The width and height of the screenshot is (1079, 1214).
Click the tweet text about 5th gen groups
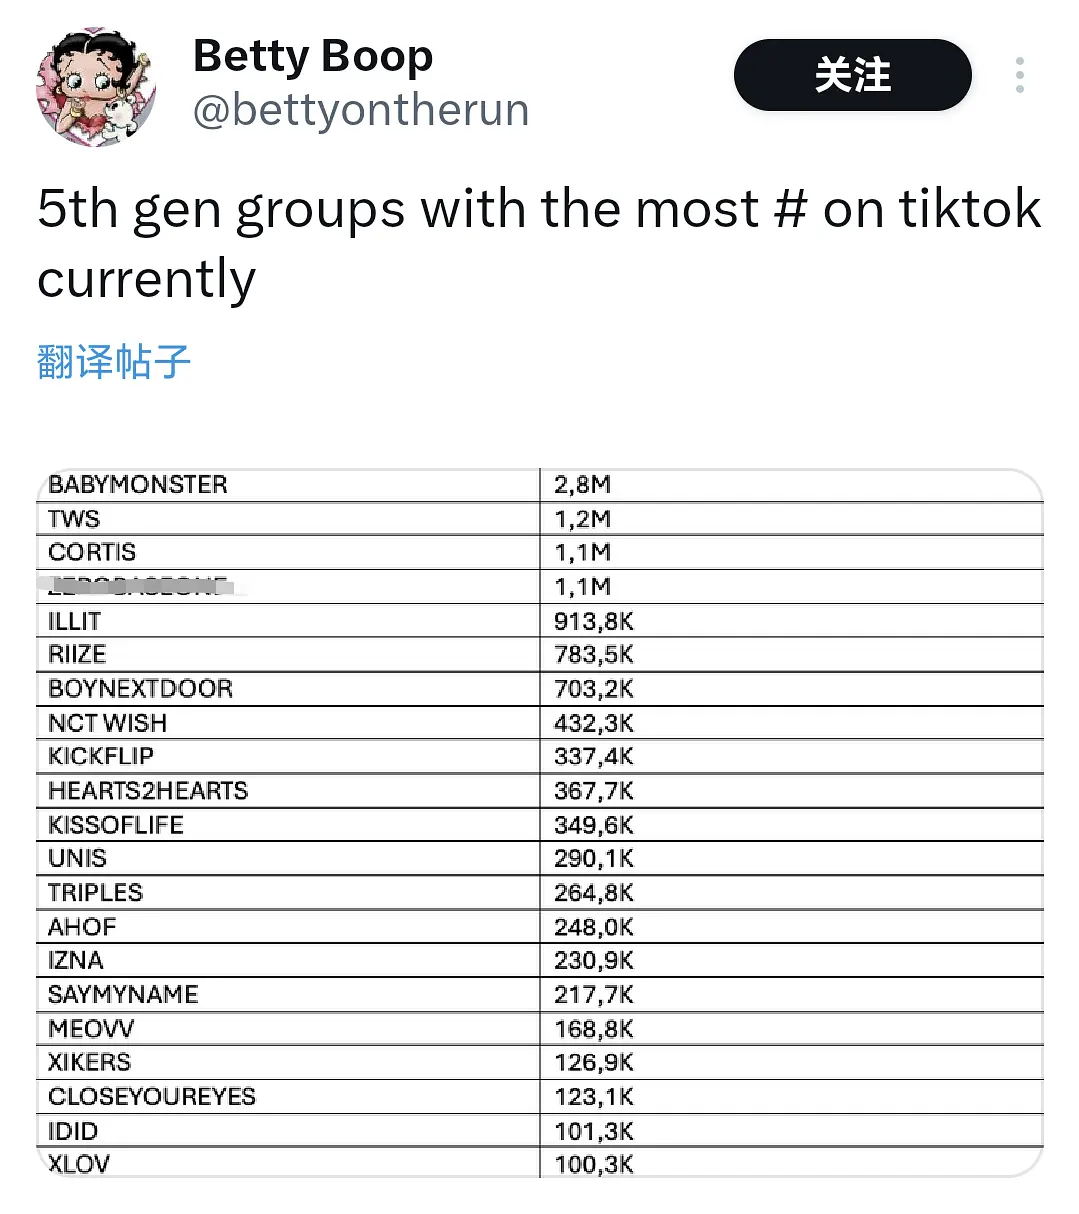point(538,243)
